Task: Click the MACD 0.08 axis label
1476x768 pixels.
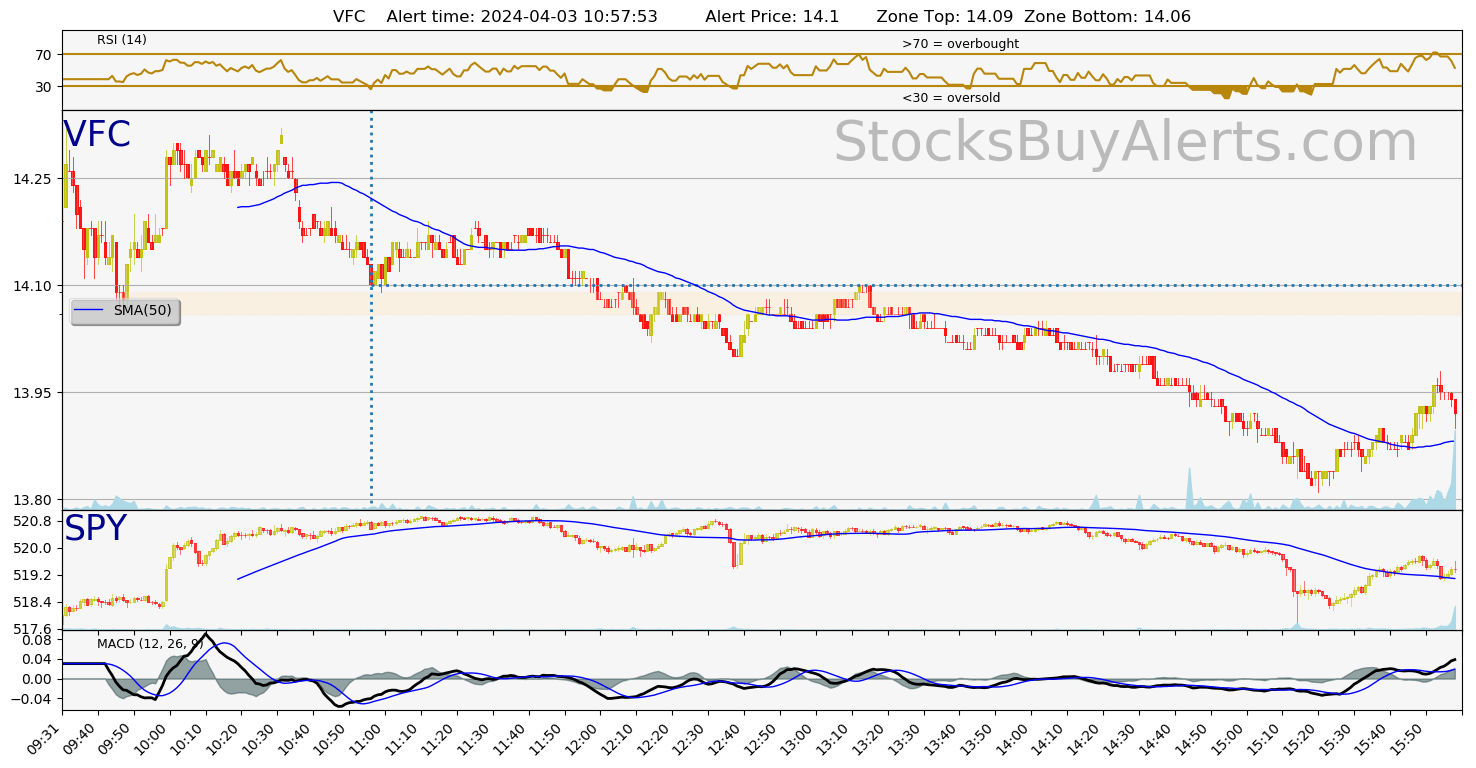Action: [35, 640]
